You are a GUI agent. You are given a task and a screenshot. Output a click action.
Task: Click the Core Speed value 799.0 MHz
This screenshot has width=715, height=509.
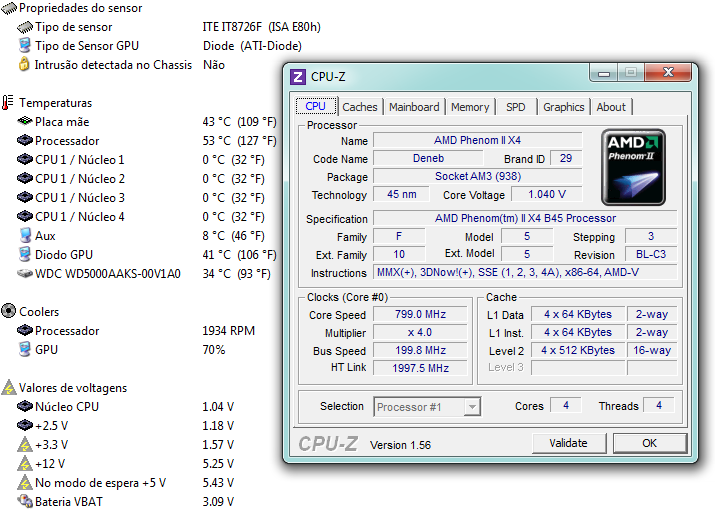[420, 314]
